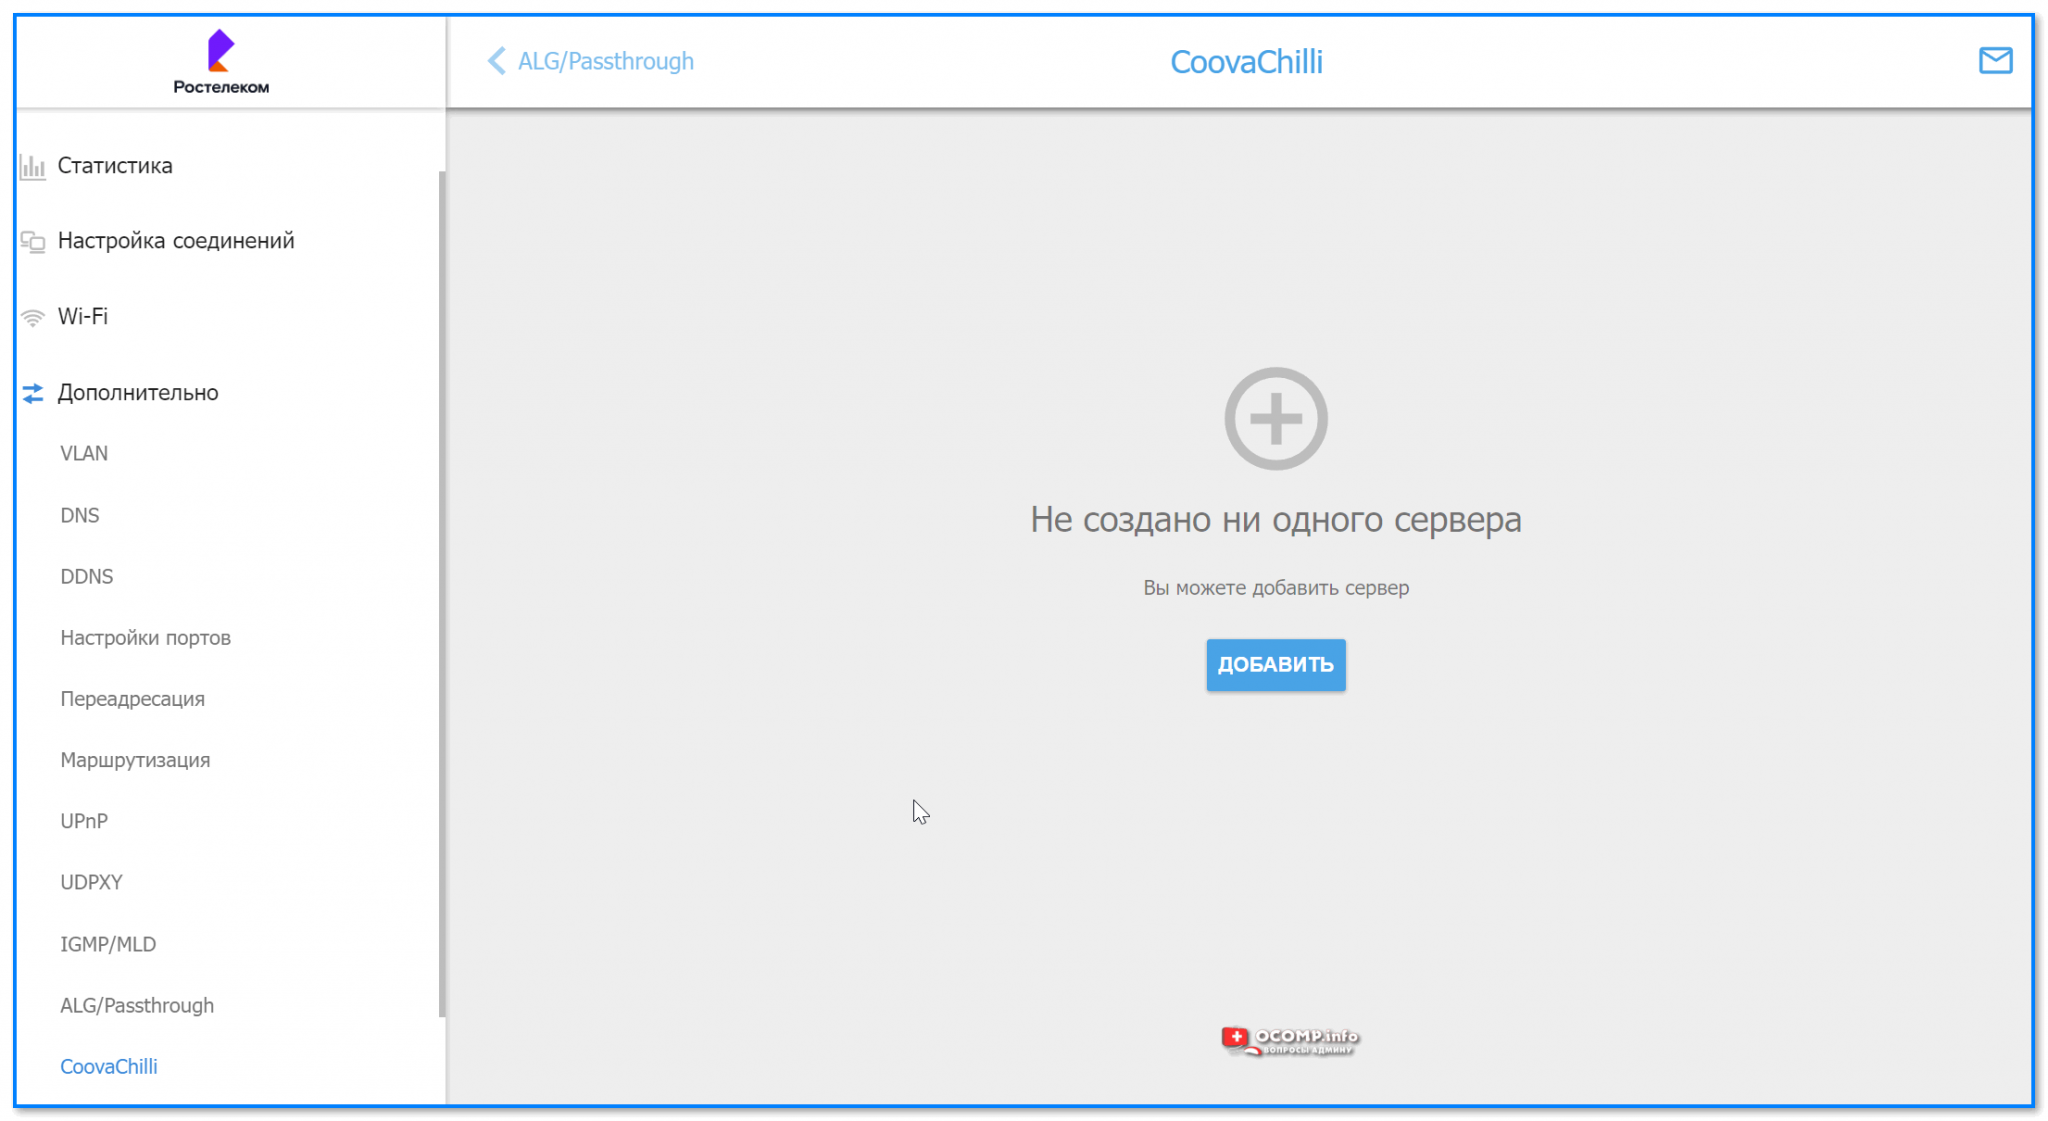2048x1121 pixels.
Task: Select UDPXY in sidebar
Action: click(x=91, y=882)
